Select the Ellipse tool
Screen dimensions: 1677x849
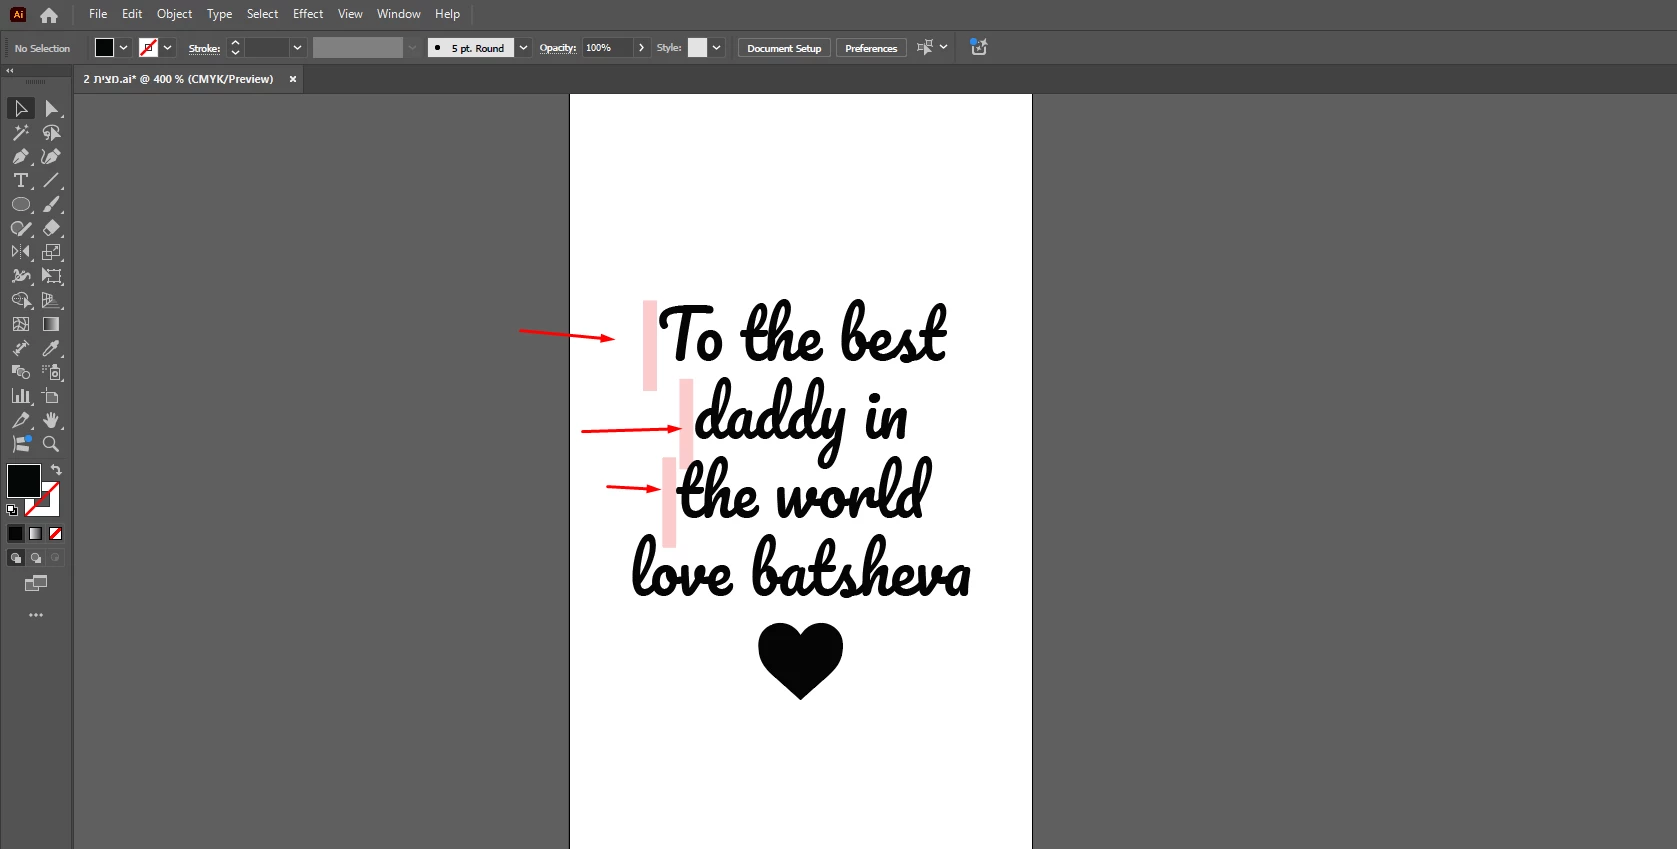pyautogui.click(x=20, y=205)
